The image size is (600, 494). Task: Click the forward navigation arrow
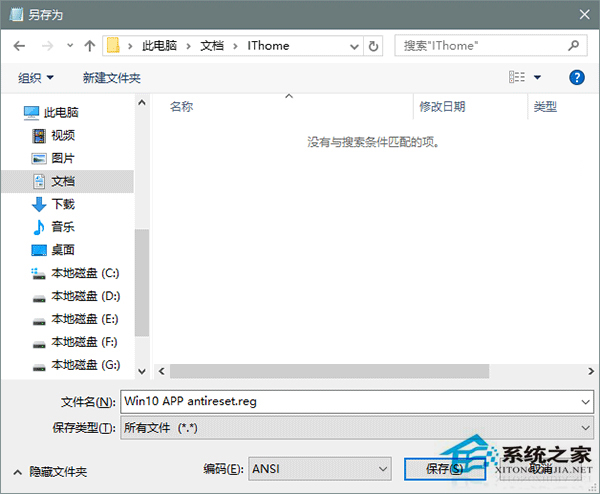(x=47, y=46)
